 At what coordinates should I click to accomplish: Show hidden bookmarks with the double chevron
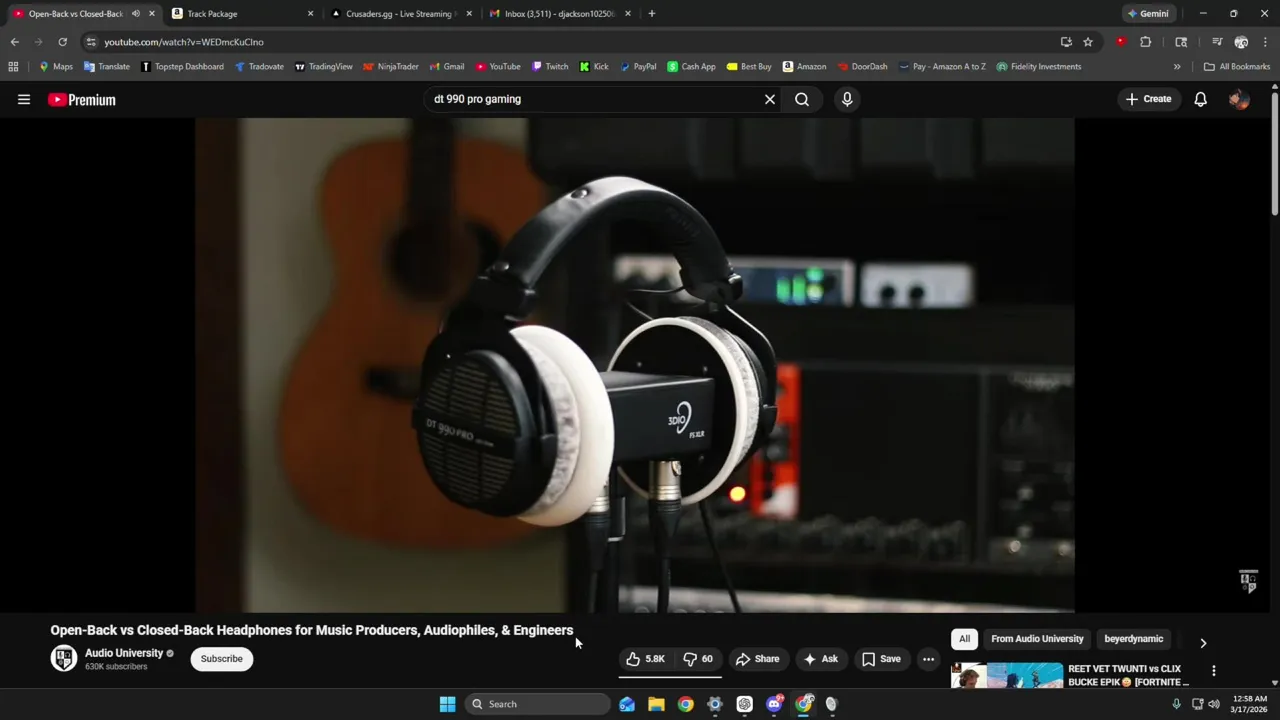1177,67
